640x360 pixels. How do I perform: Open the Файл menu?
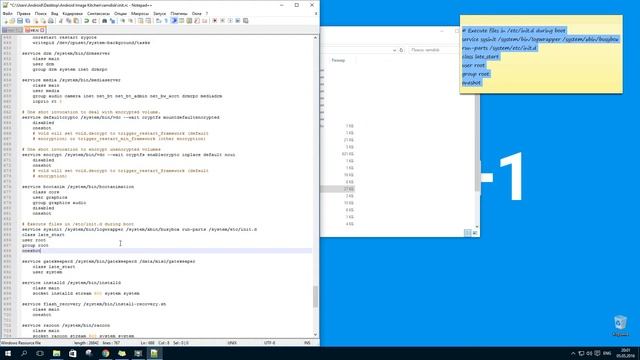coord(7,13)
